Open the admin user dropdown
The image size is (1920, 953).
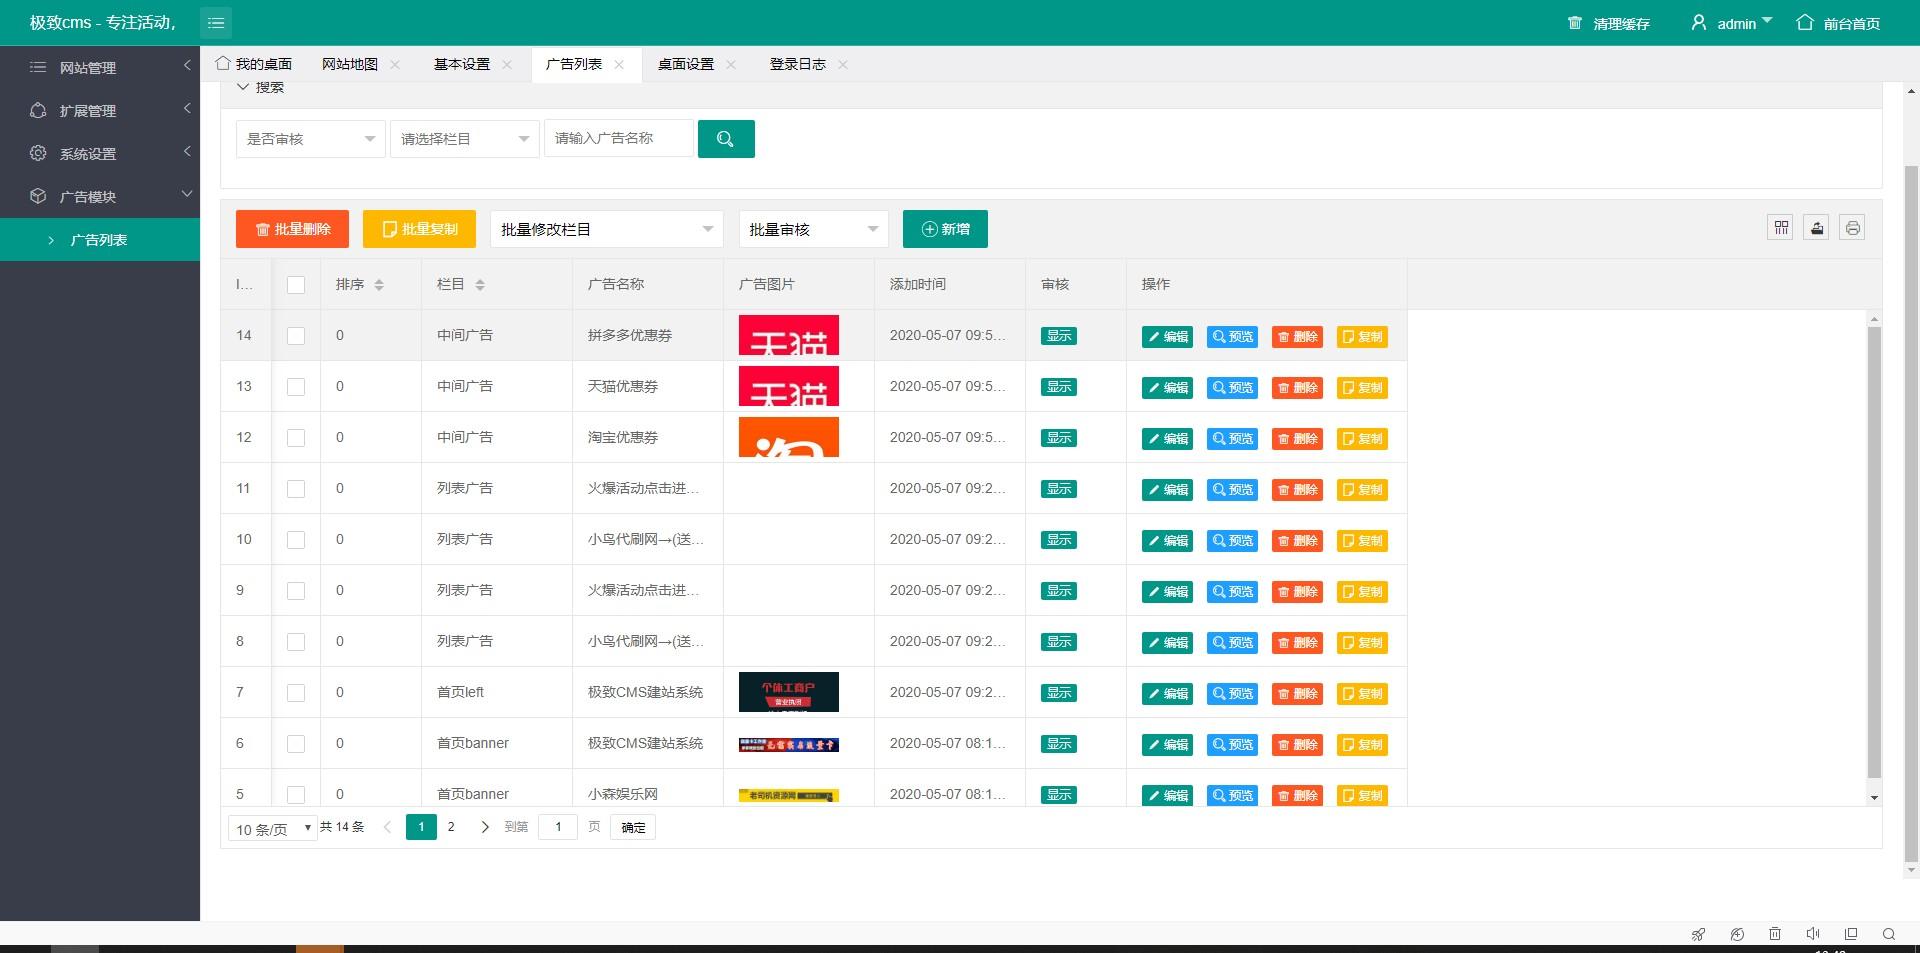pos(1732,23)
